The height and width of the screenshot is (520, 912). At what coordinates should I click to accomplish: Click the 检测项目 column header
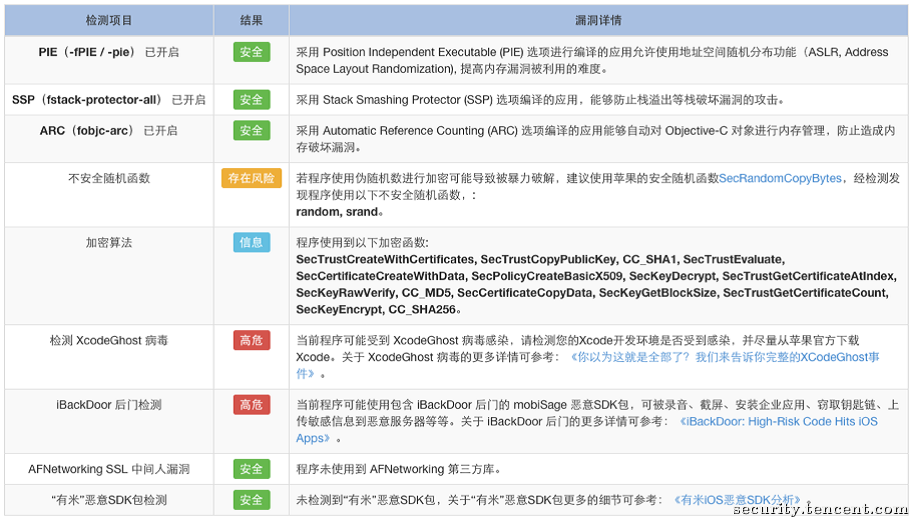click(109, 20)
